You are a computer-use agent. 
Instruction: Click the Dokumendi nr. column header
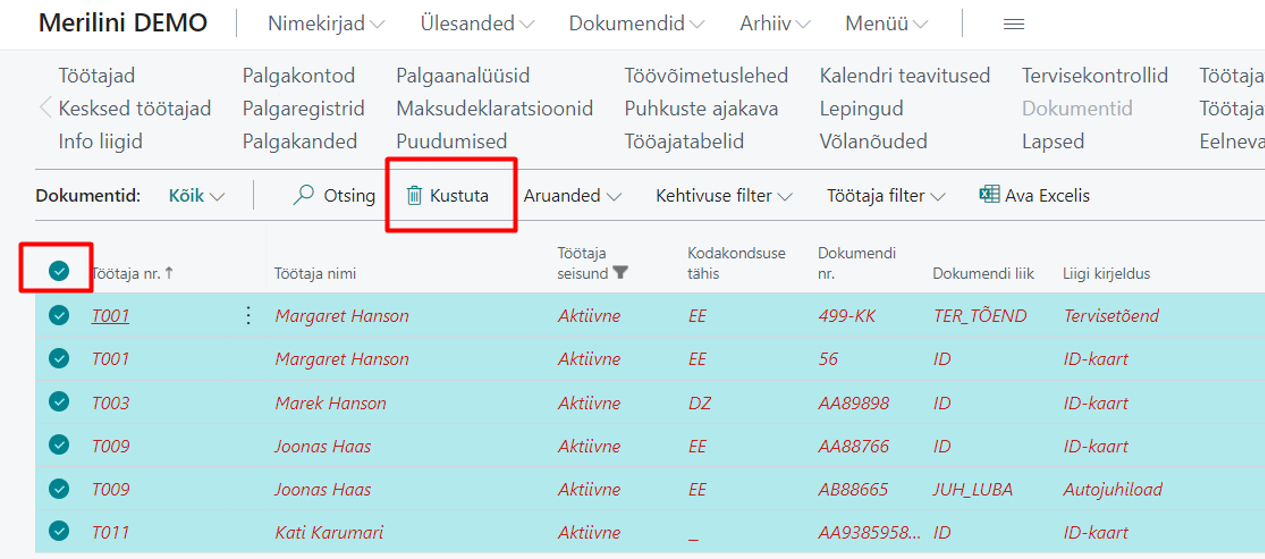point(859,263)
